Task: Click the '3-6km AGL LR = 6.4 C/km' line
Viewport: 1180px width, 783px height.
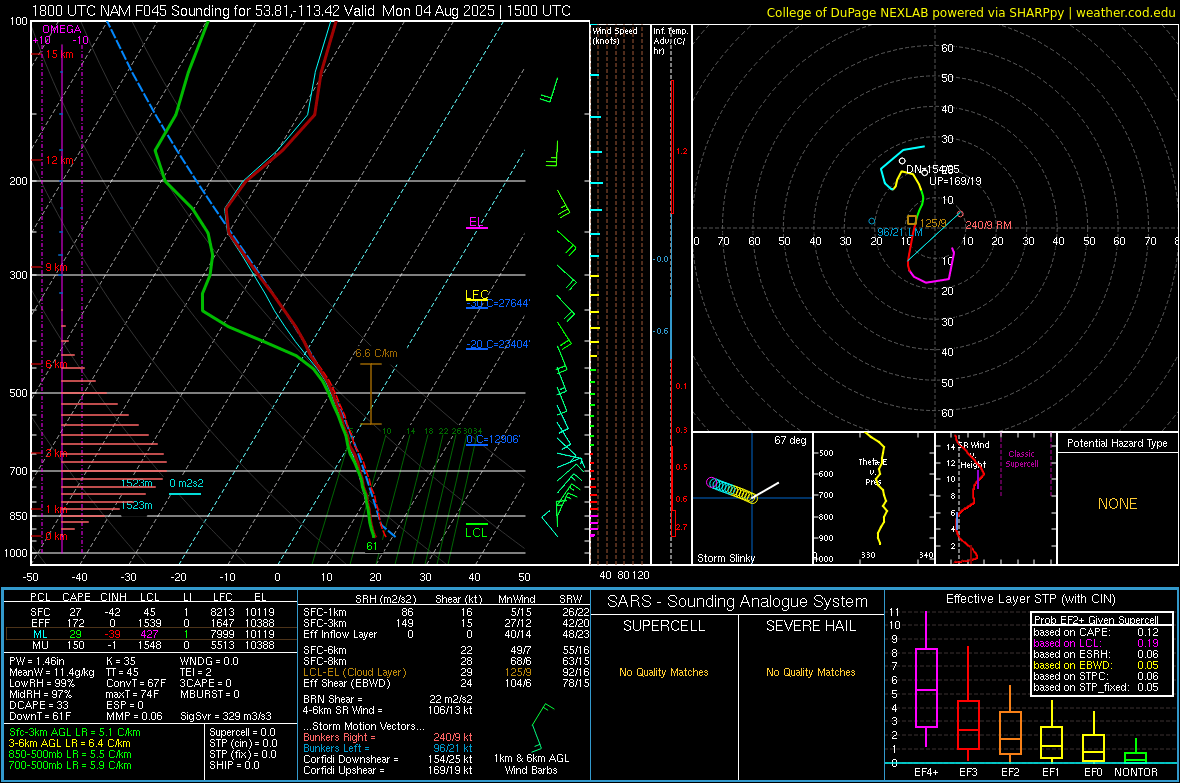Action: tap(69, 743)
